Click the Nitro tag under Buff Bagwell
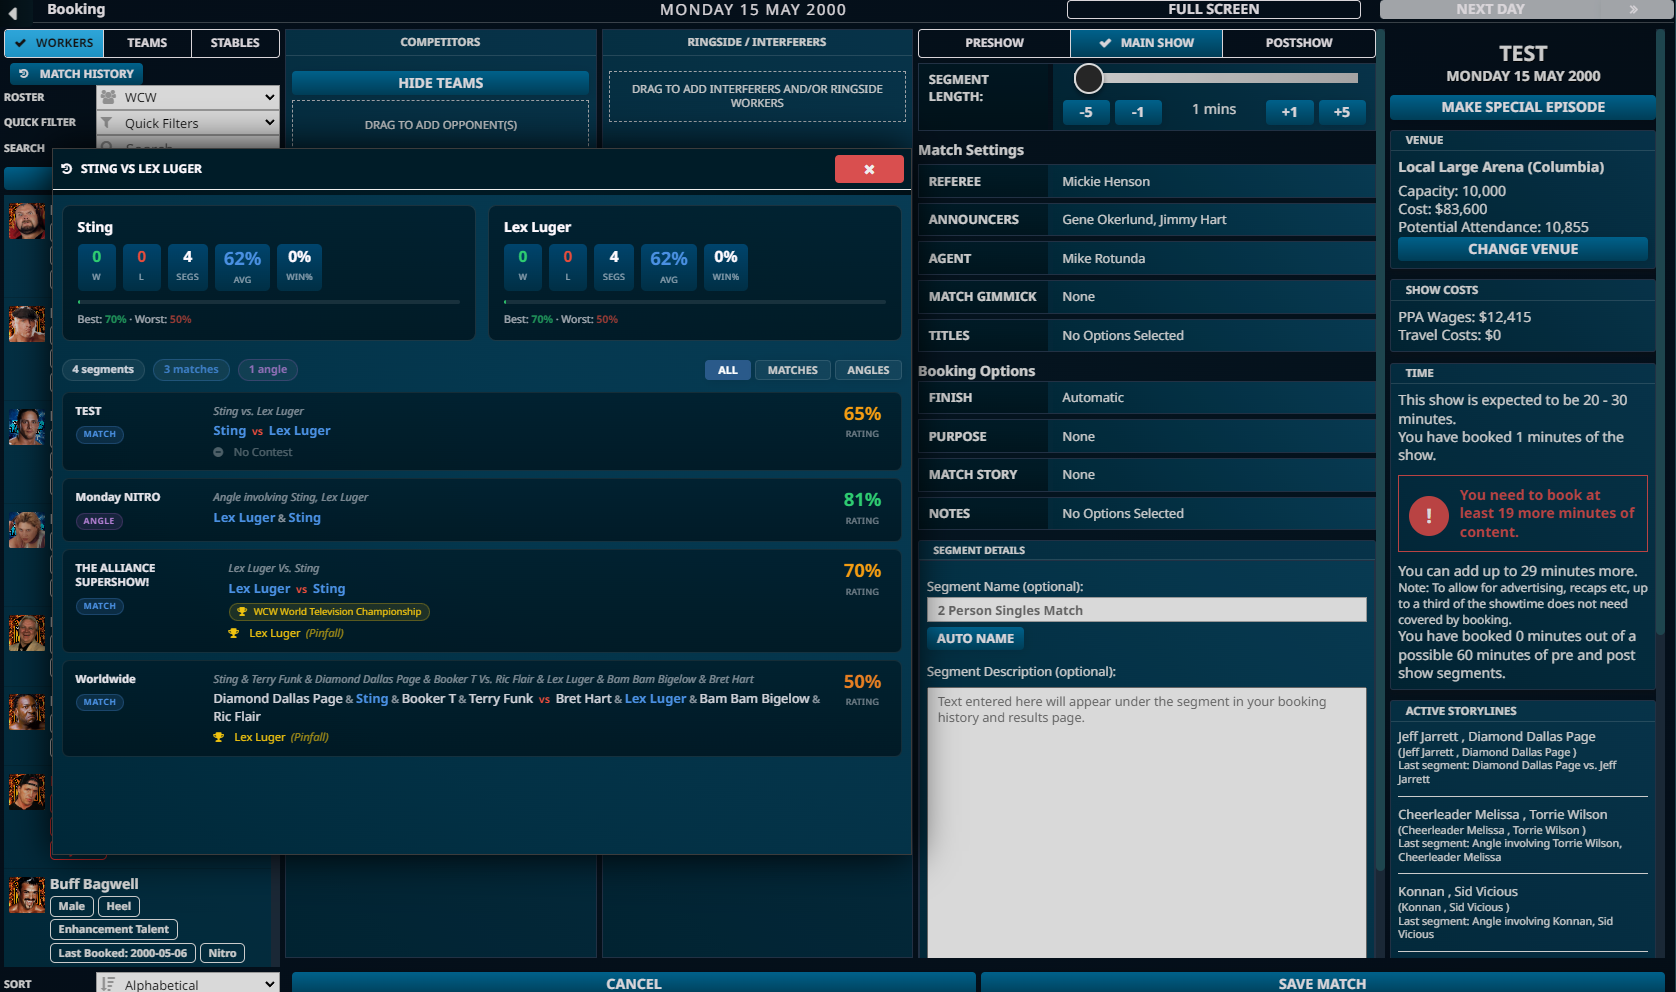This screenshot has height=992, width=1676. [x=222, y=953]
